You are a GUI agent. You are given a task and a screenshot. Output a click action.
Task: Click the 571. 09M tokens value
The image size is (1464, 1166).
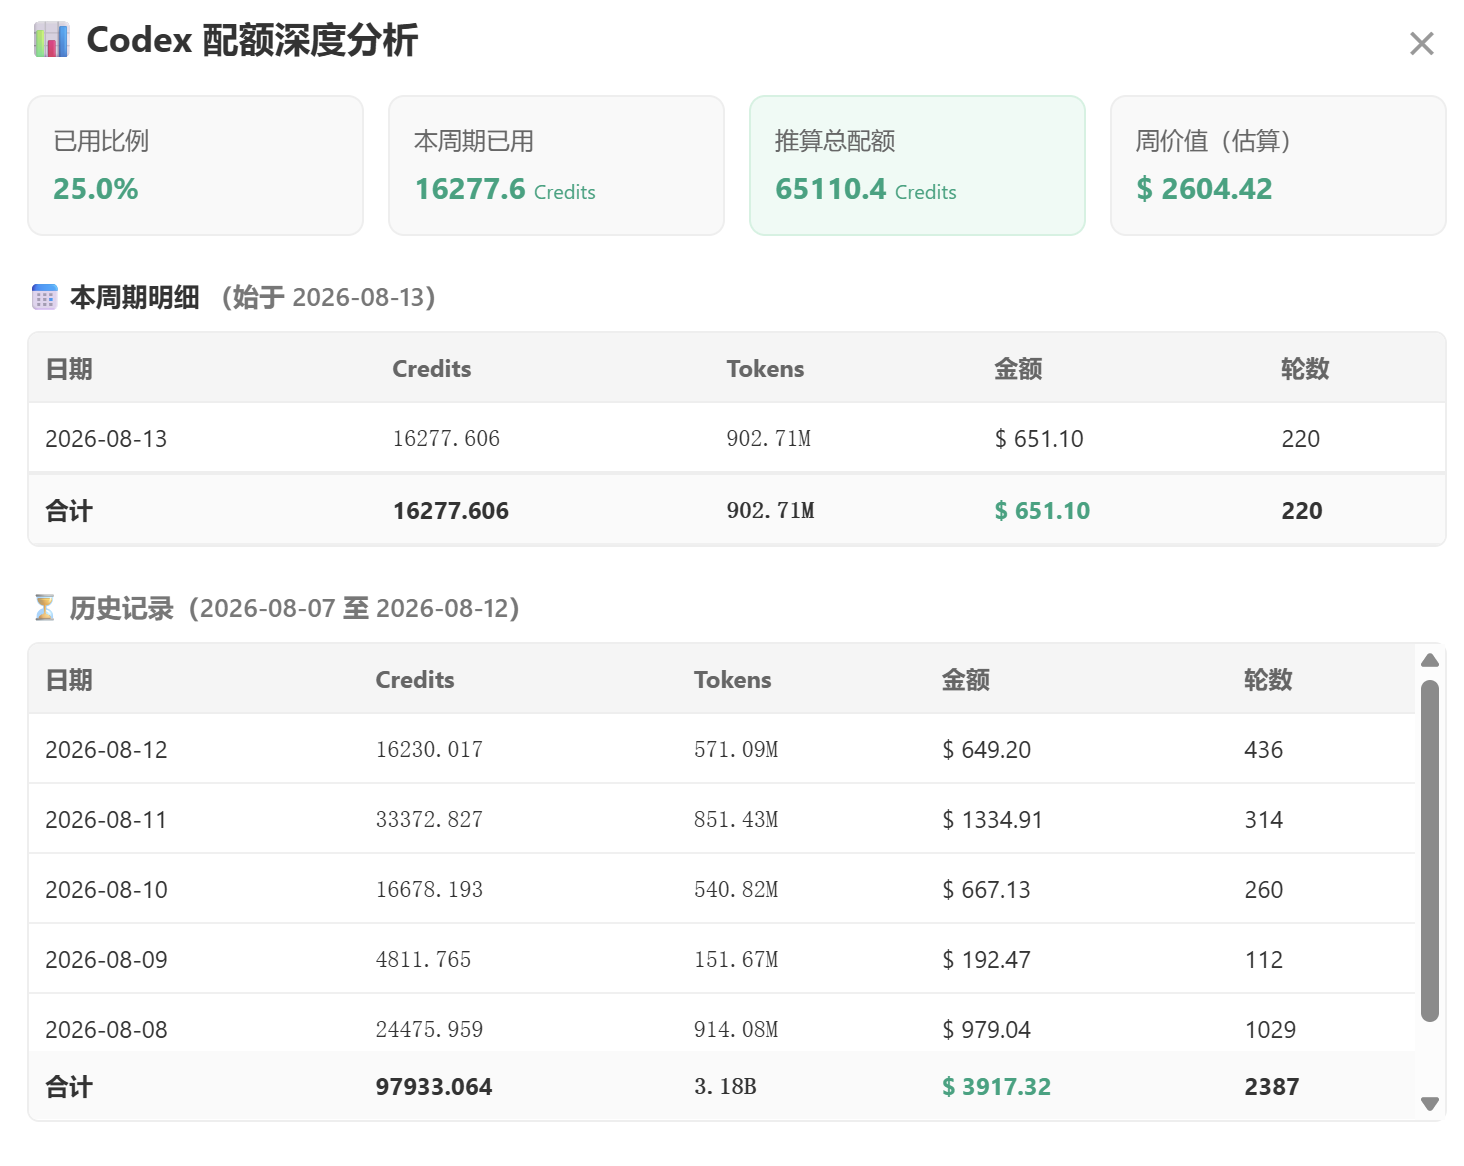point(736,750)
